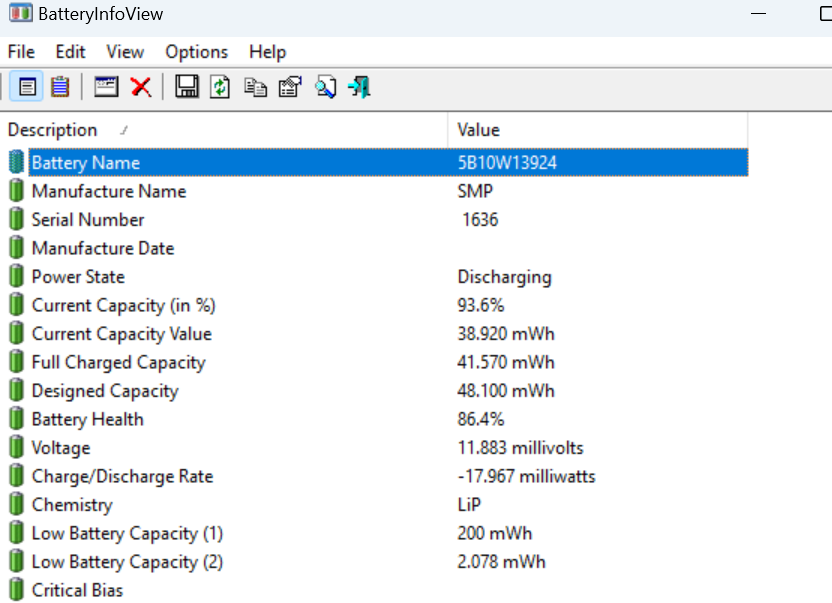
Task: Click battery icon beside Battery Health
Action: click(16, 418)
